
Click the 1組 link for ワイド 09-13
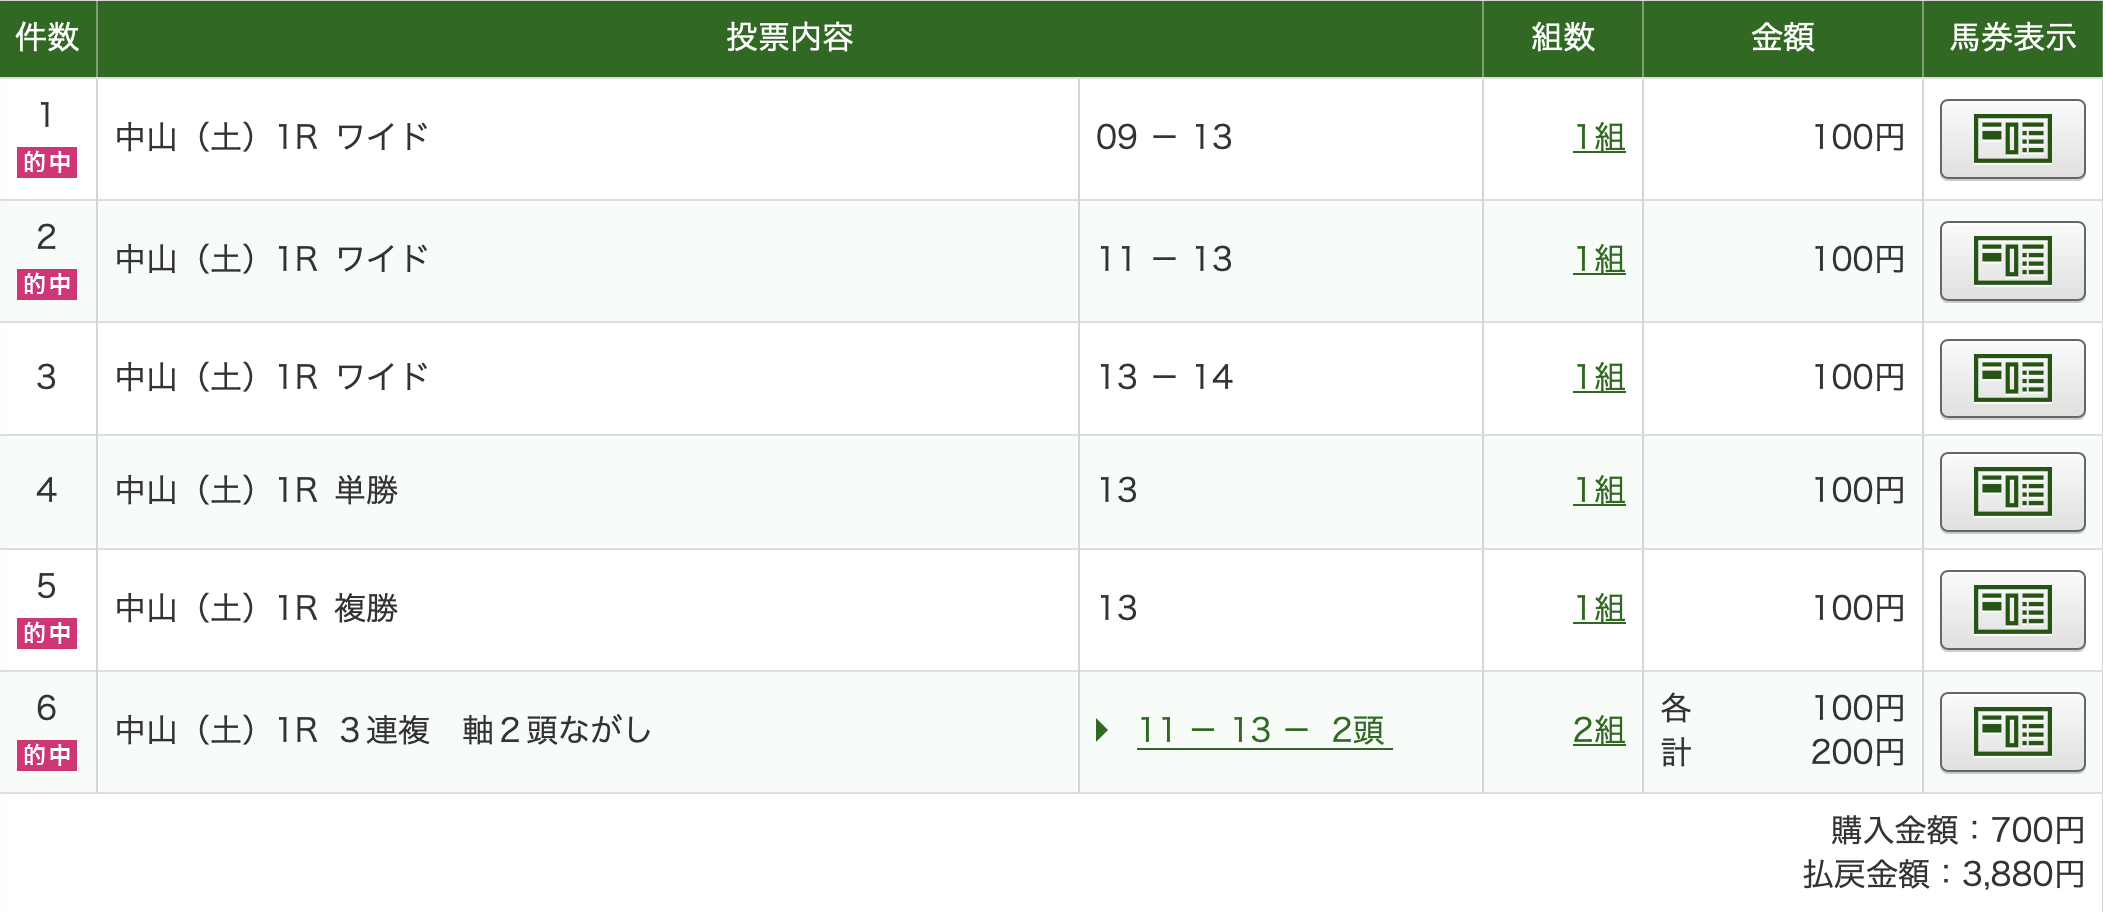point(1598,138)
